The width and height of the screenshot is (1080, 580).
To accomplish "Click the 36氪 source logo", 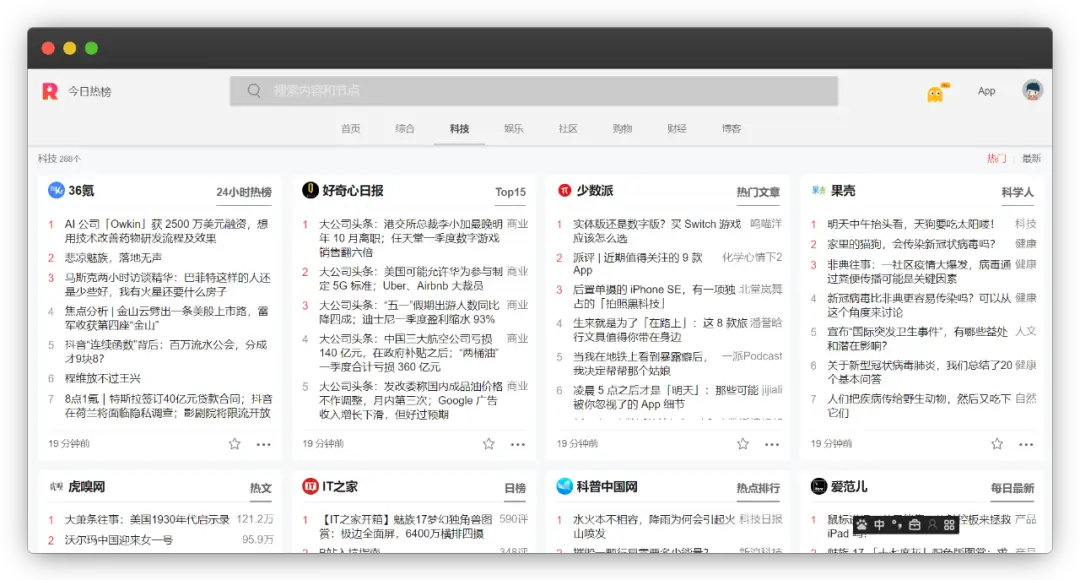I will (56, 190).
